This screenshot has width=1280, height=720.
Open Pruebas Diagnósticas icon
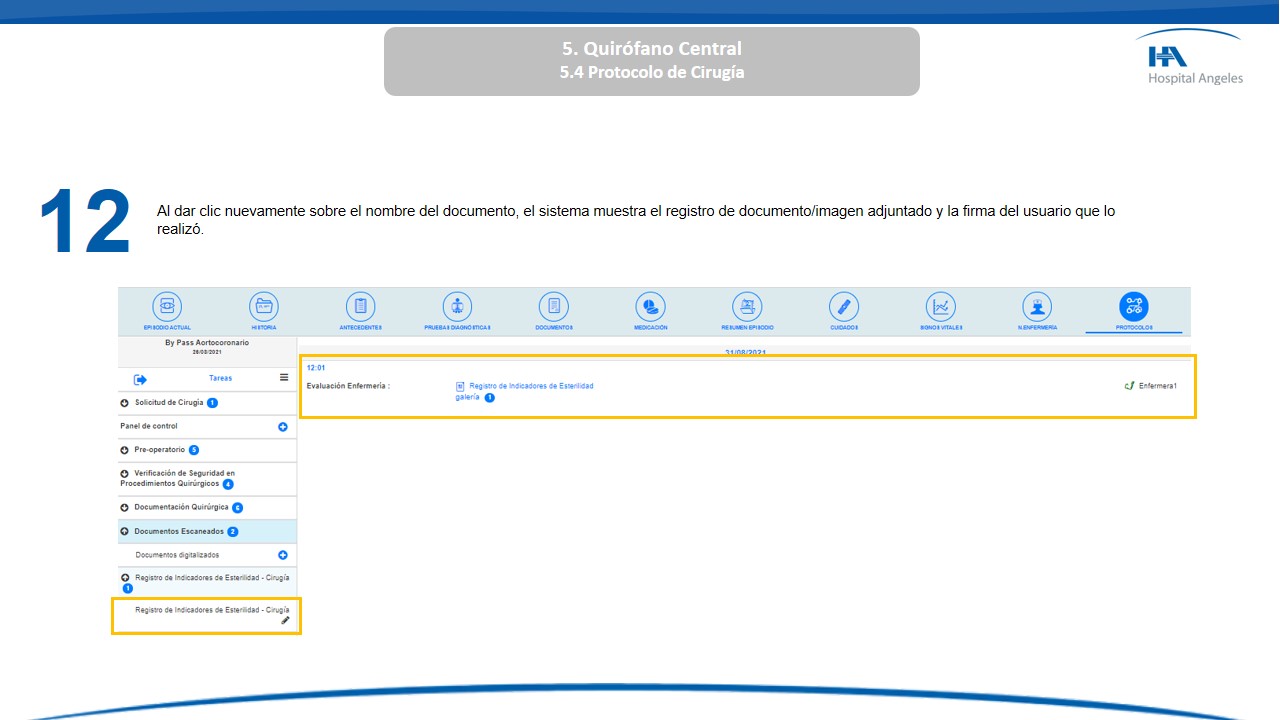coord(457,307)
